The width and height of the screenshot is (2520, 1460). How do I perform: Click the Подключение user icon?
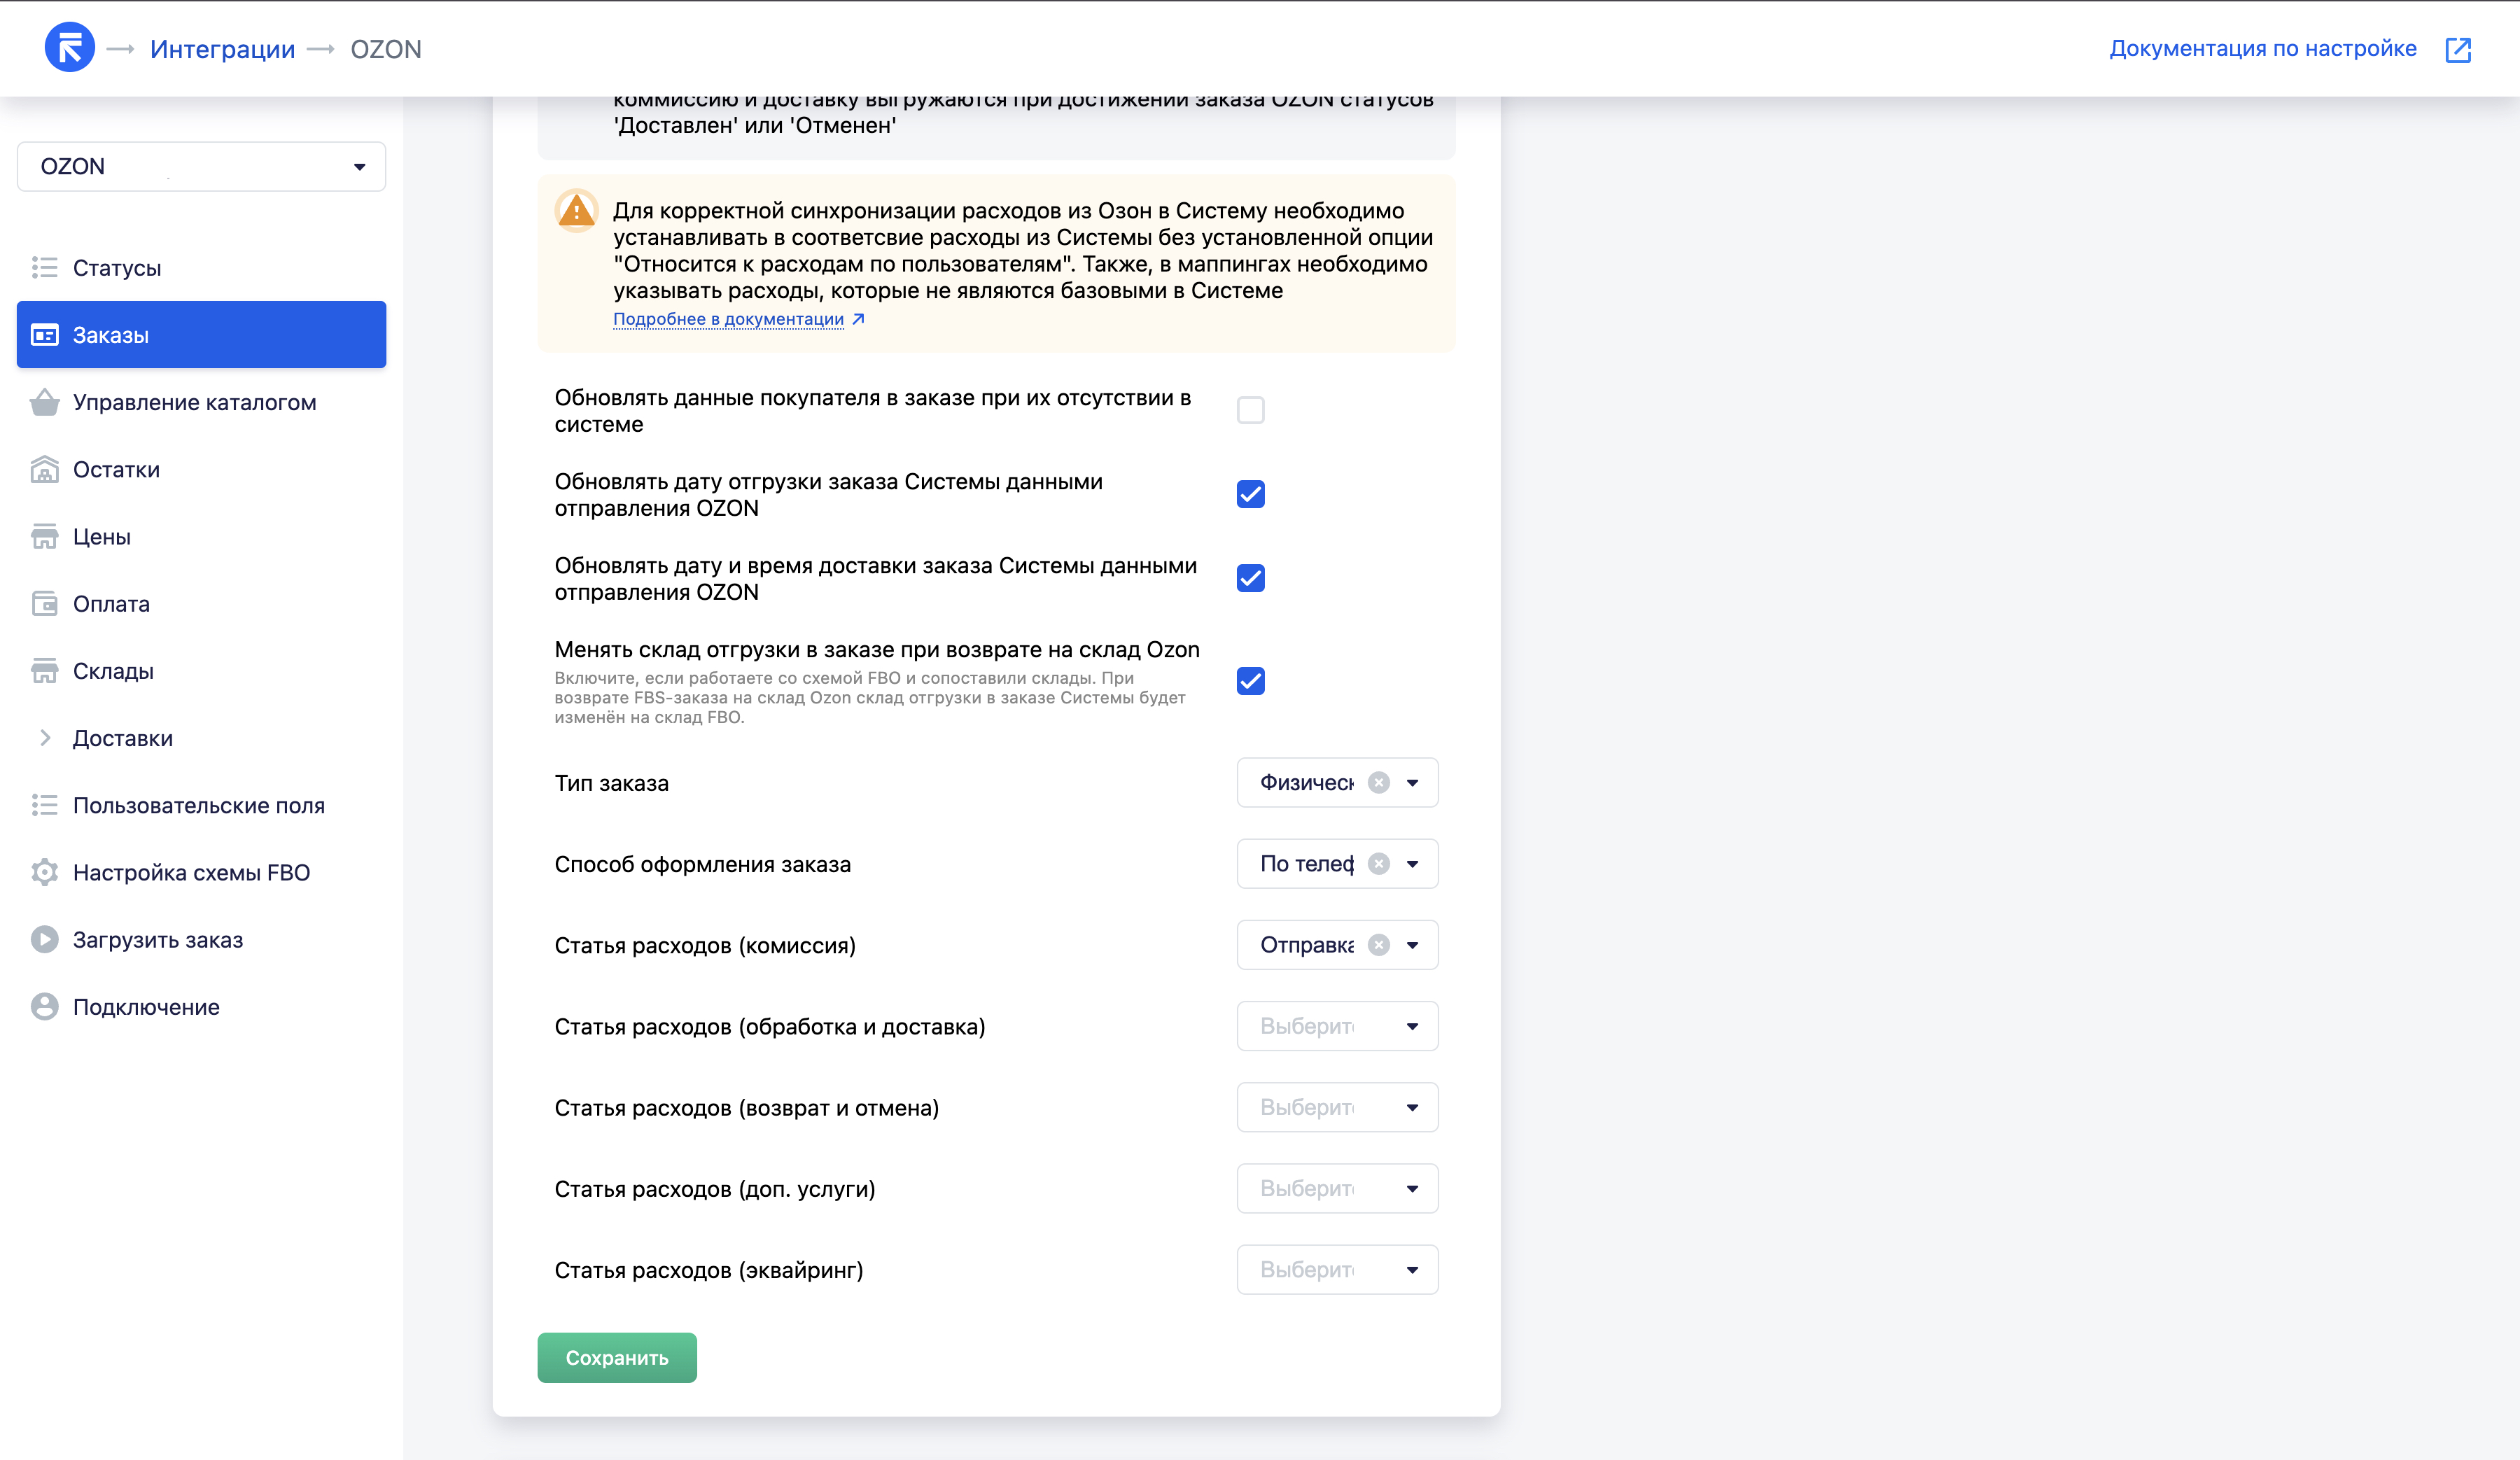click(44, 1006)
